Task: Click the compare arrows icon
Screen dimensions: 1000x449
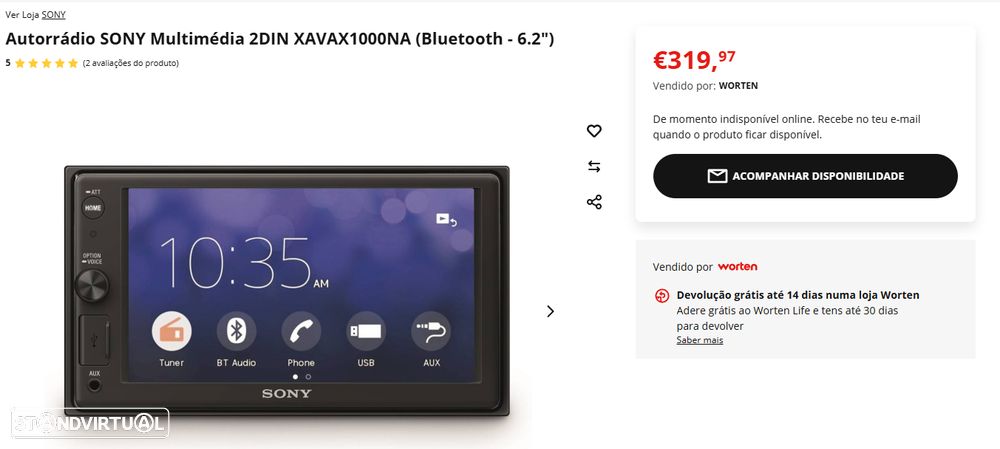Action: 594,166
